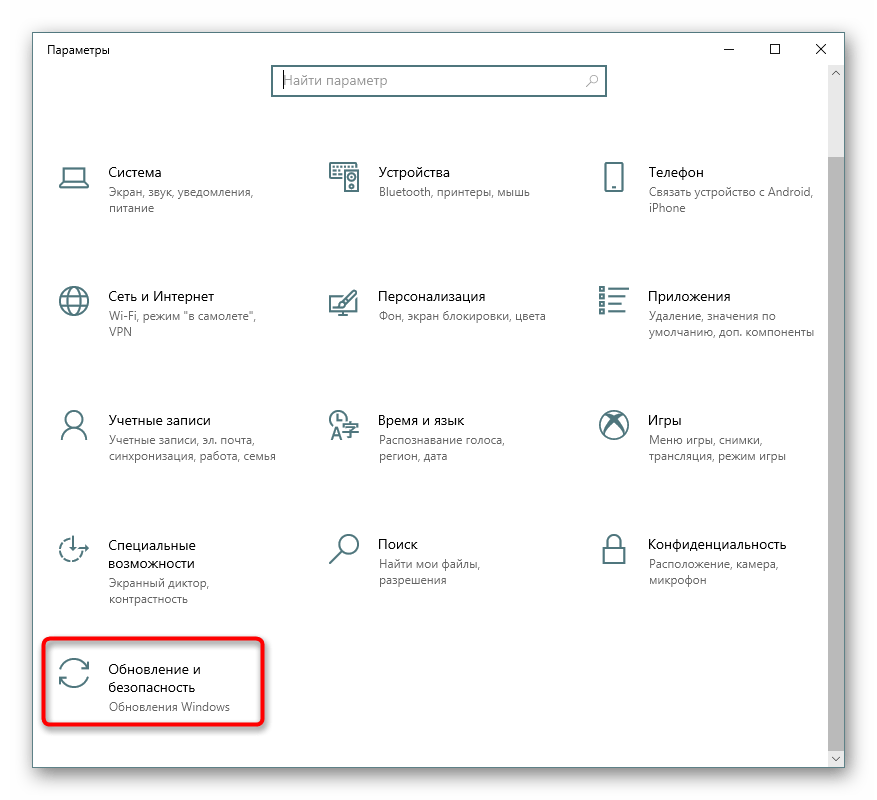Open Сеть и Интернет globe icon
Image resolution: width=877 pixels, height=800 pixels.
tap(74, 300)
